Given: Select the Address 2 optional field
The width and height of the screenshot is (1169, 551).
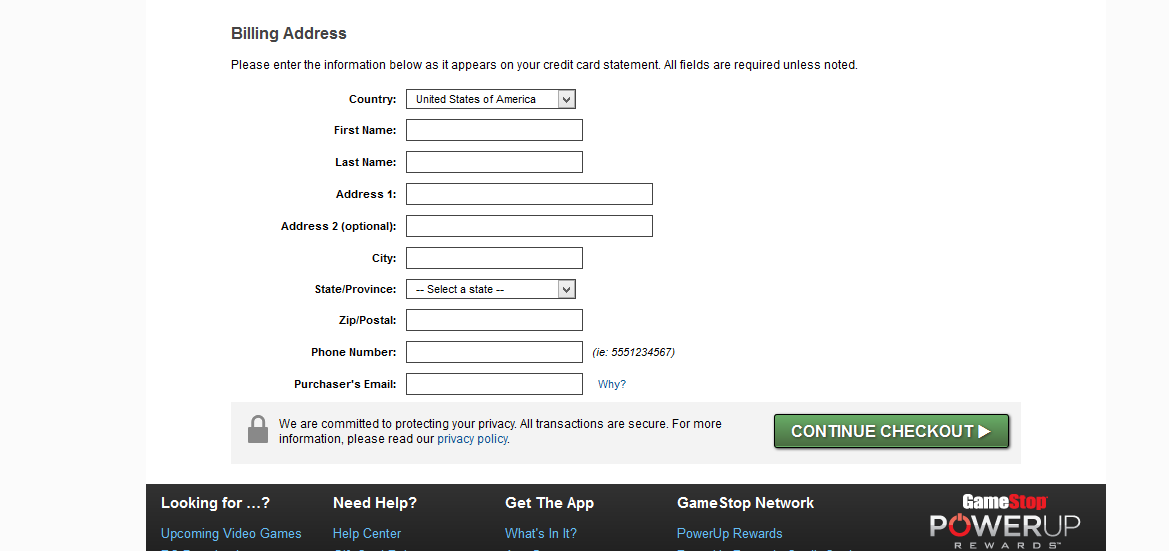Looking at the screenshot, I should 529,226.
